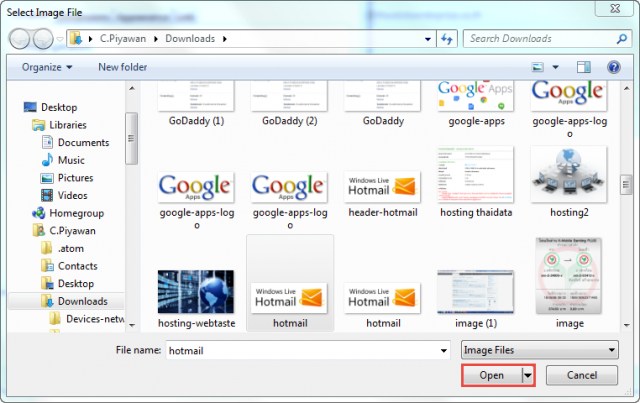
Task: Click the file list scrollbar thumb
Action: click(626, 185)
